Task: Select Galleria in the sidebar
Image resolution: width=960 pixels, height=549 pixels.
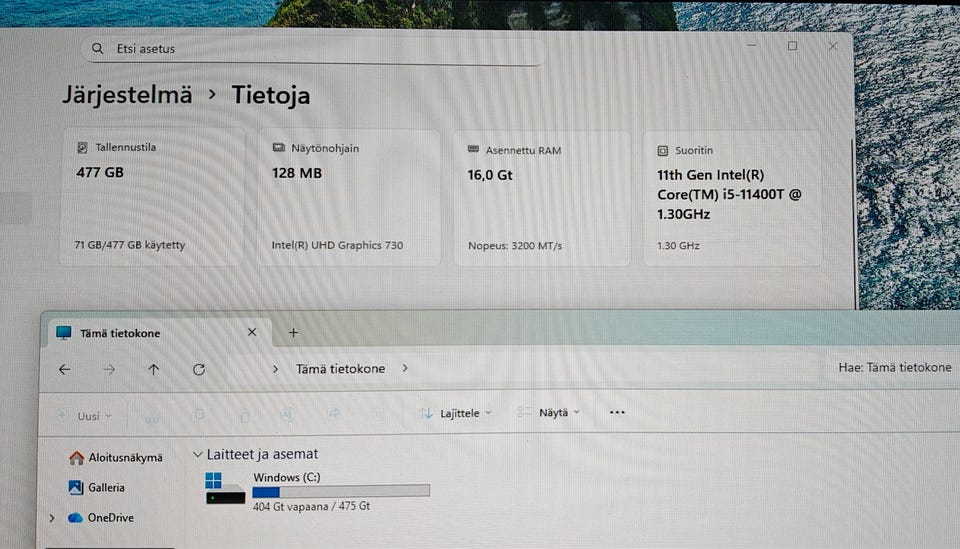Action: pos(97,487)
